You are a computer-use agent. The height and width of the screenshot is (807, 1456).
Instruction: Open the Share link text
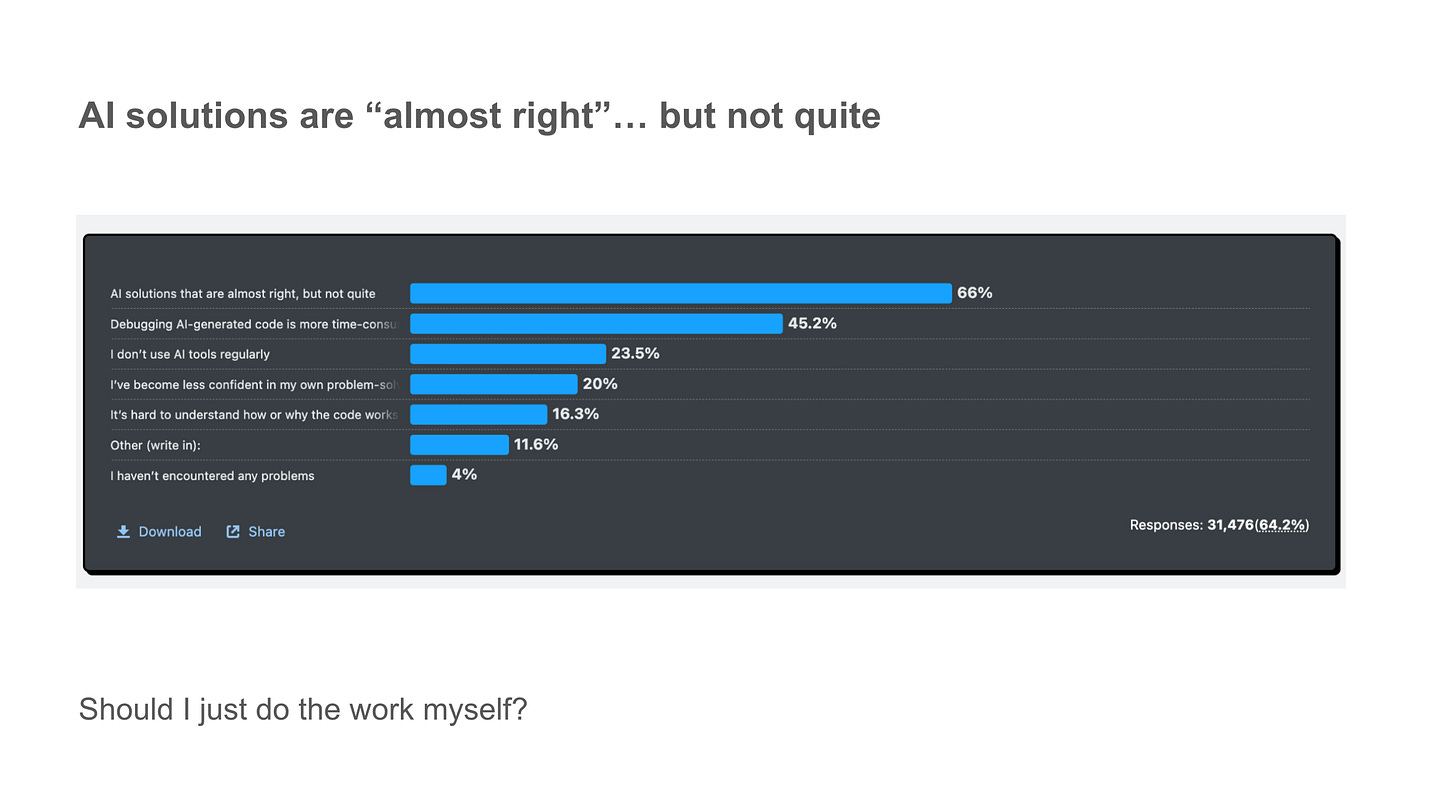coord(267,532)
